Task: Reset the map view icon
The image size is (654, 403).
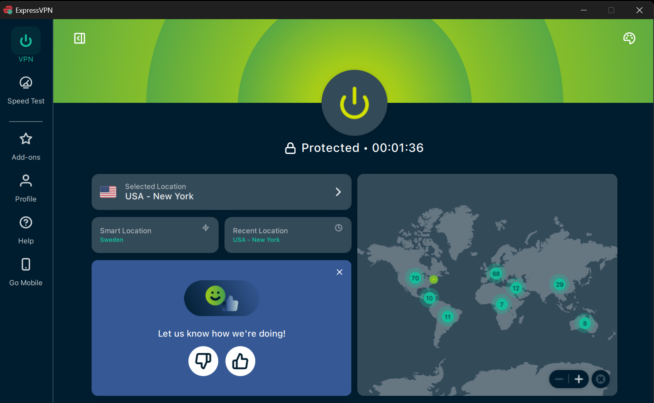Action: (x=601, y=379)
